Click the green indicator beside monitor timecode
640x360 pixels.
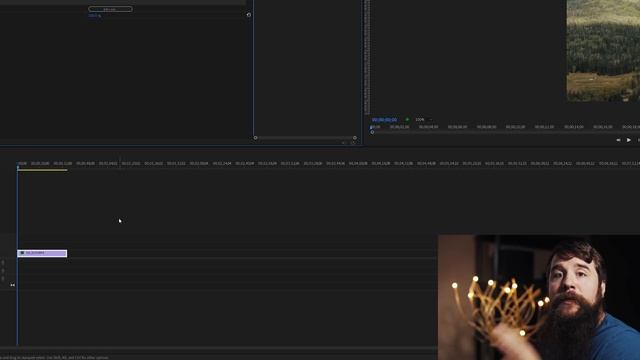tap(407, 120)
